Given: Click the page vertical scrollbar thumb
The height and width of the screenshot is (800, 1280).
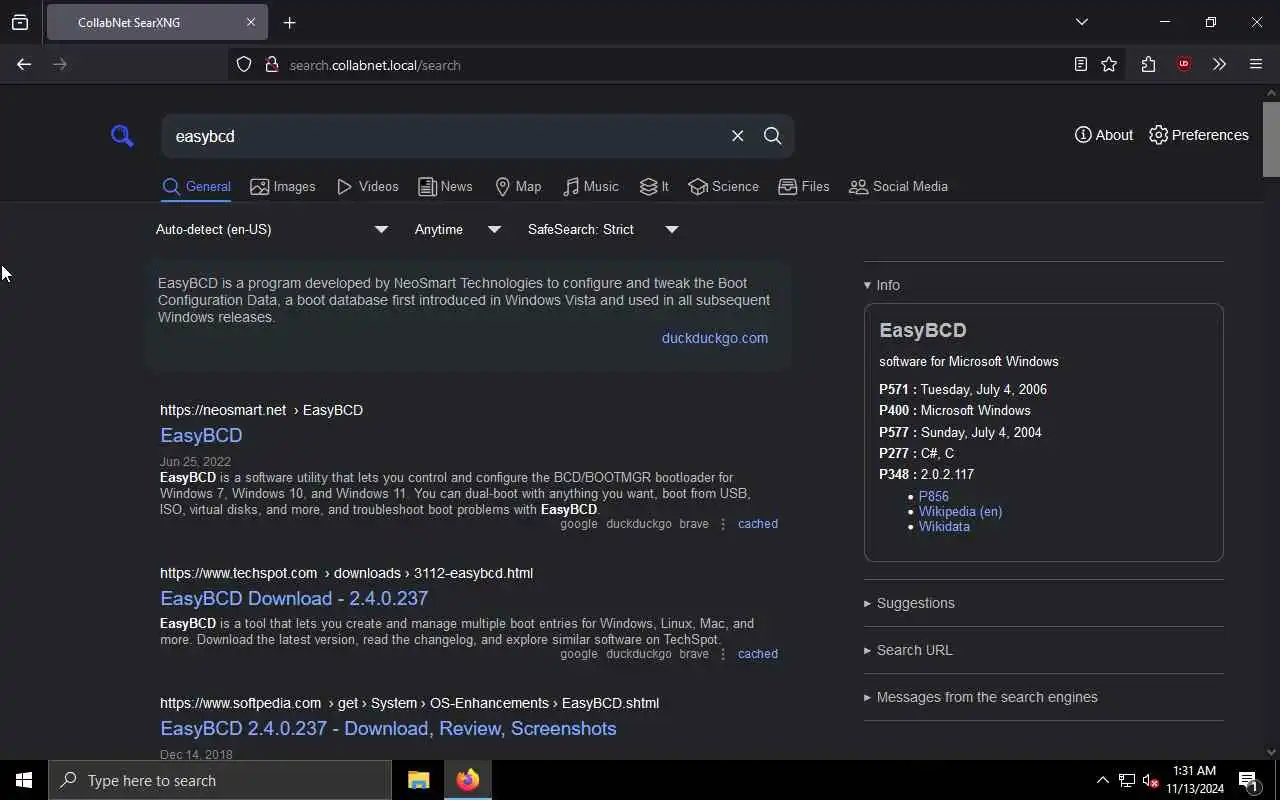Looking at the screenshot, I should coord(1271,138).
